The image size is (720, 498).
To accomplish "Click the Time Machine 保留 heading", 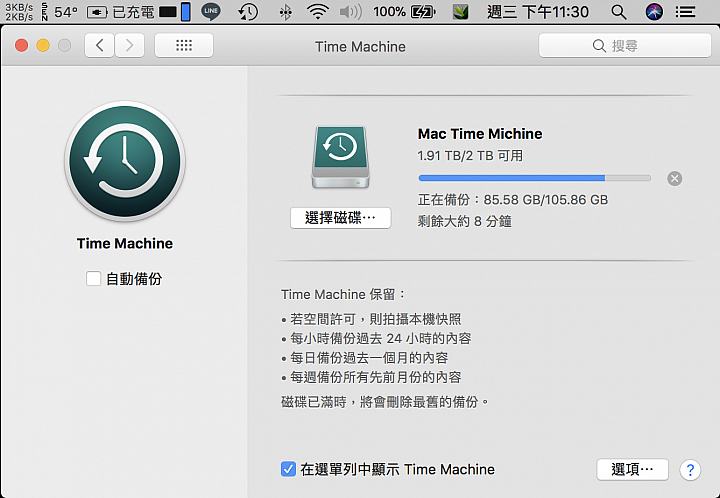I will pos(343,294).
